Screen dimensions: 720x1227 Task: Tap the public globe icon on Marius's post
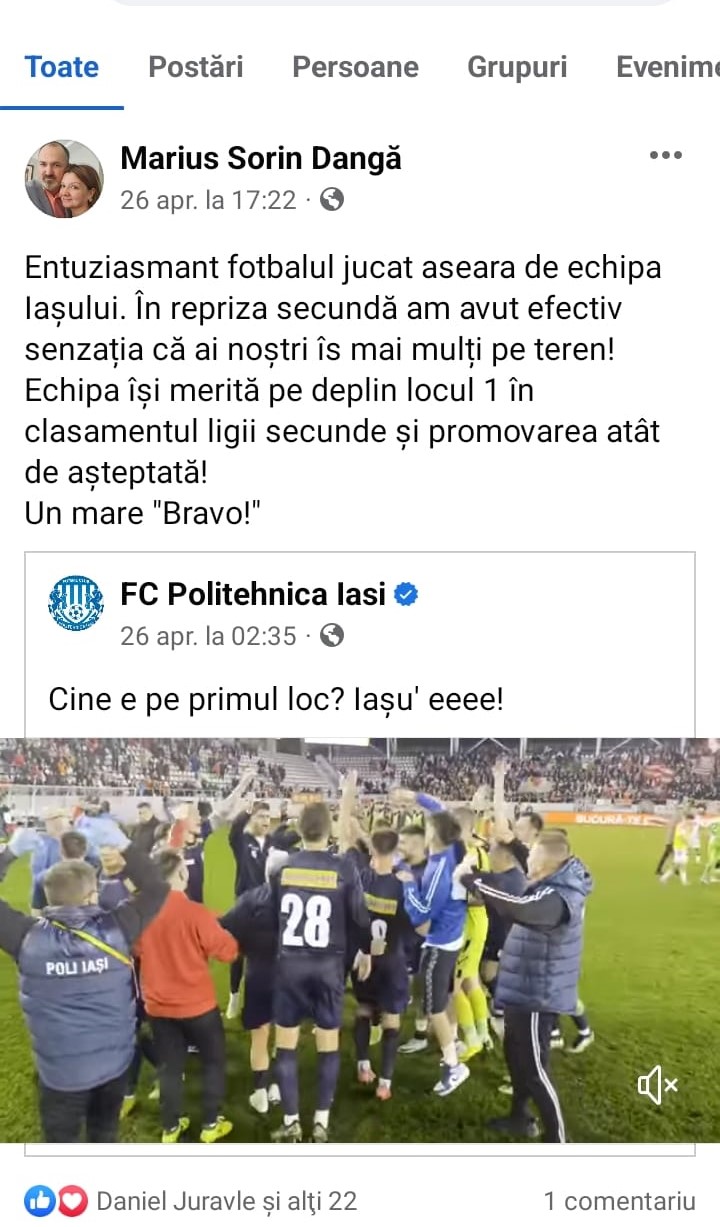(331, 199)
